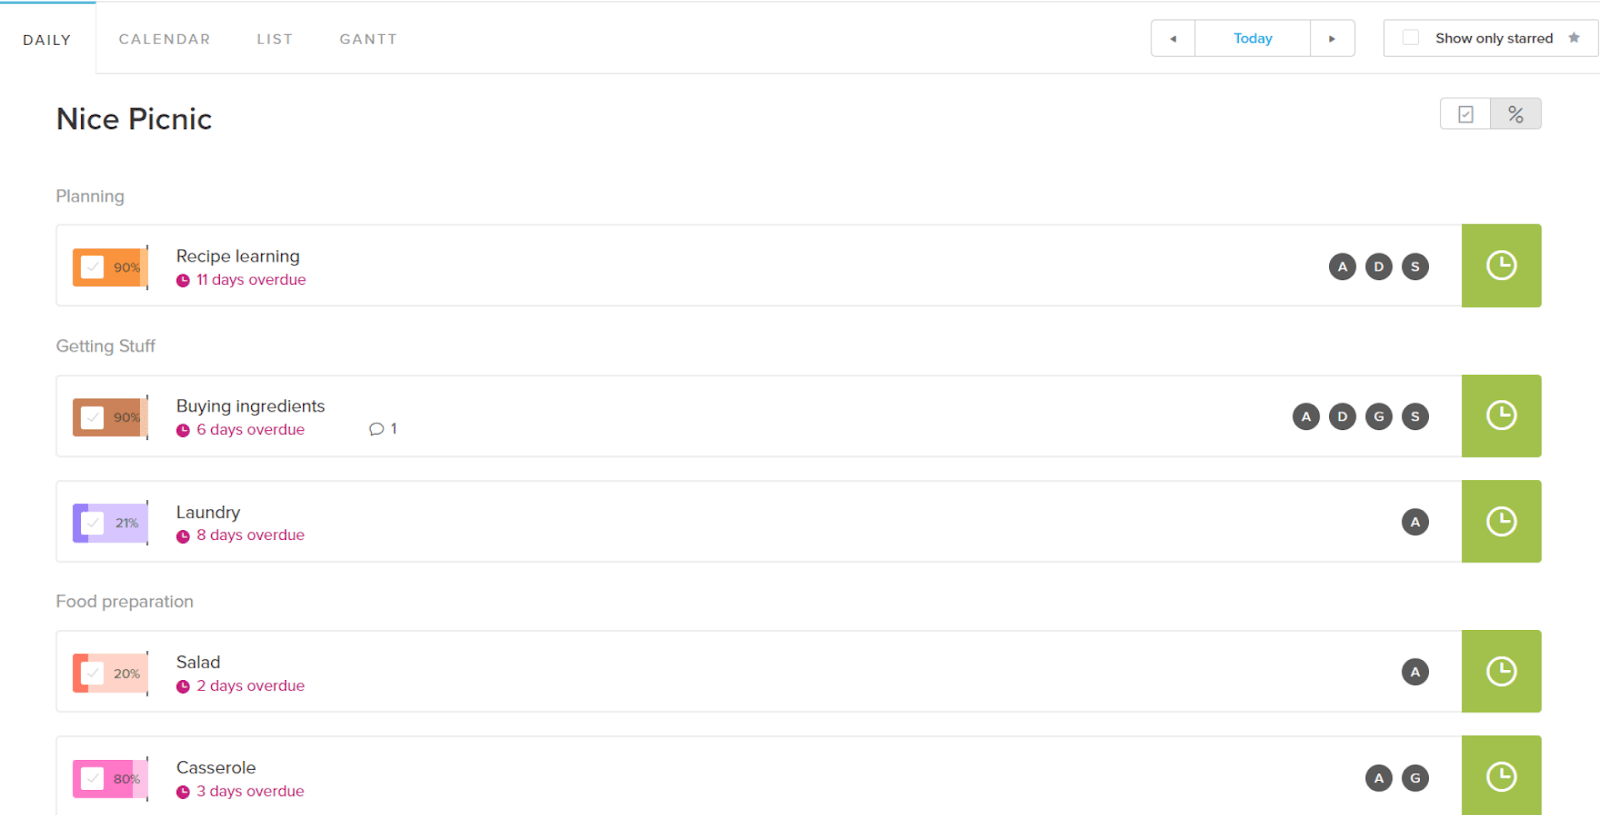Screen dimensions: 1600x815
Task: Open the Calendar tab
Action: click(x=165, y=39)
